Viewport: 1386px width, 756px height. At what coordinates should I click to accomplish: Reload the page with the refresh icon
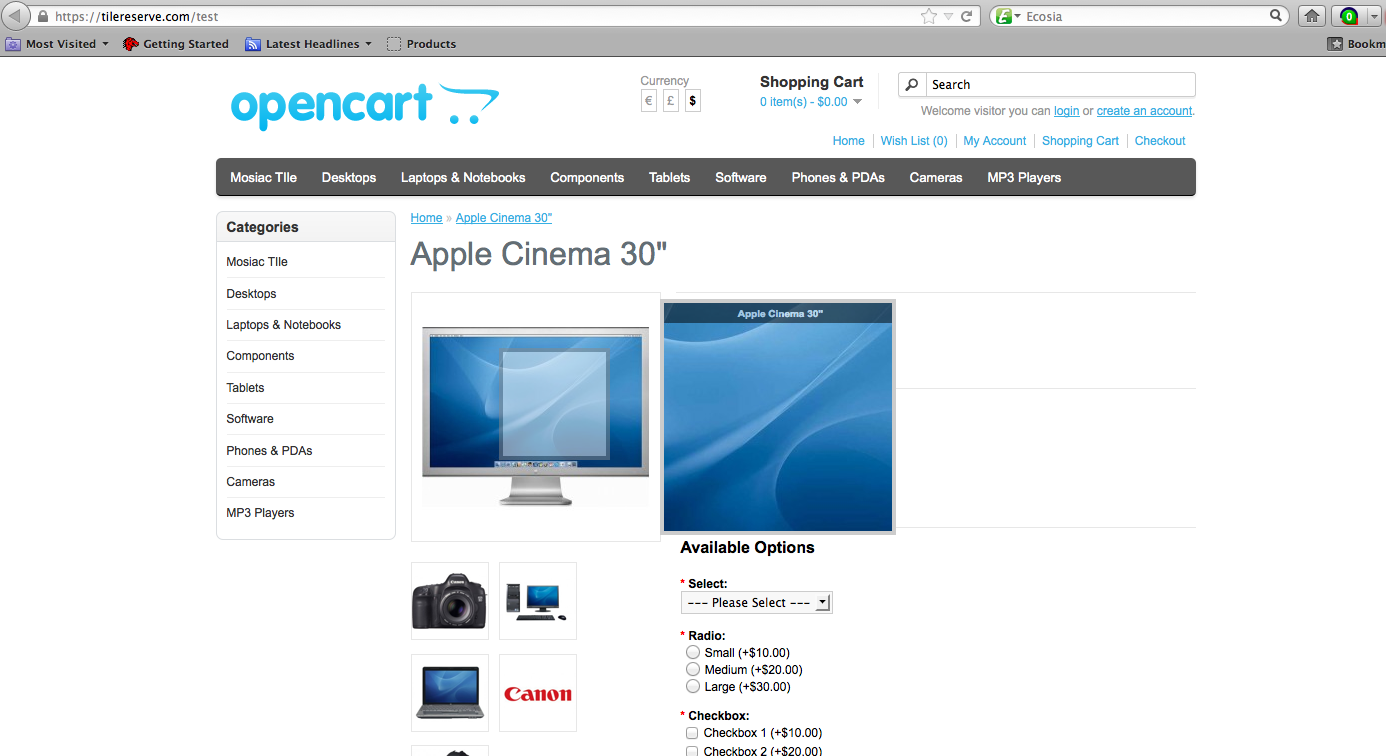(967, 16)
